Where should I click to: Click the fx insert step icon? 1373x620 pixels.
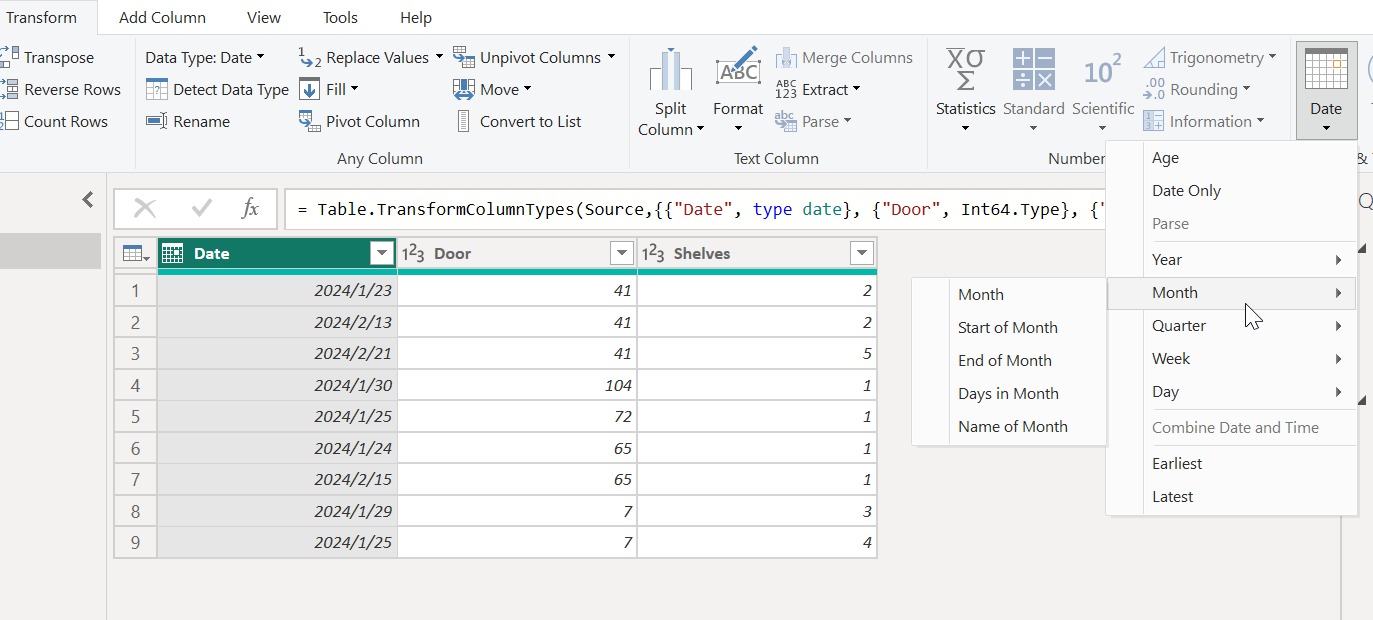[250, 208]
